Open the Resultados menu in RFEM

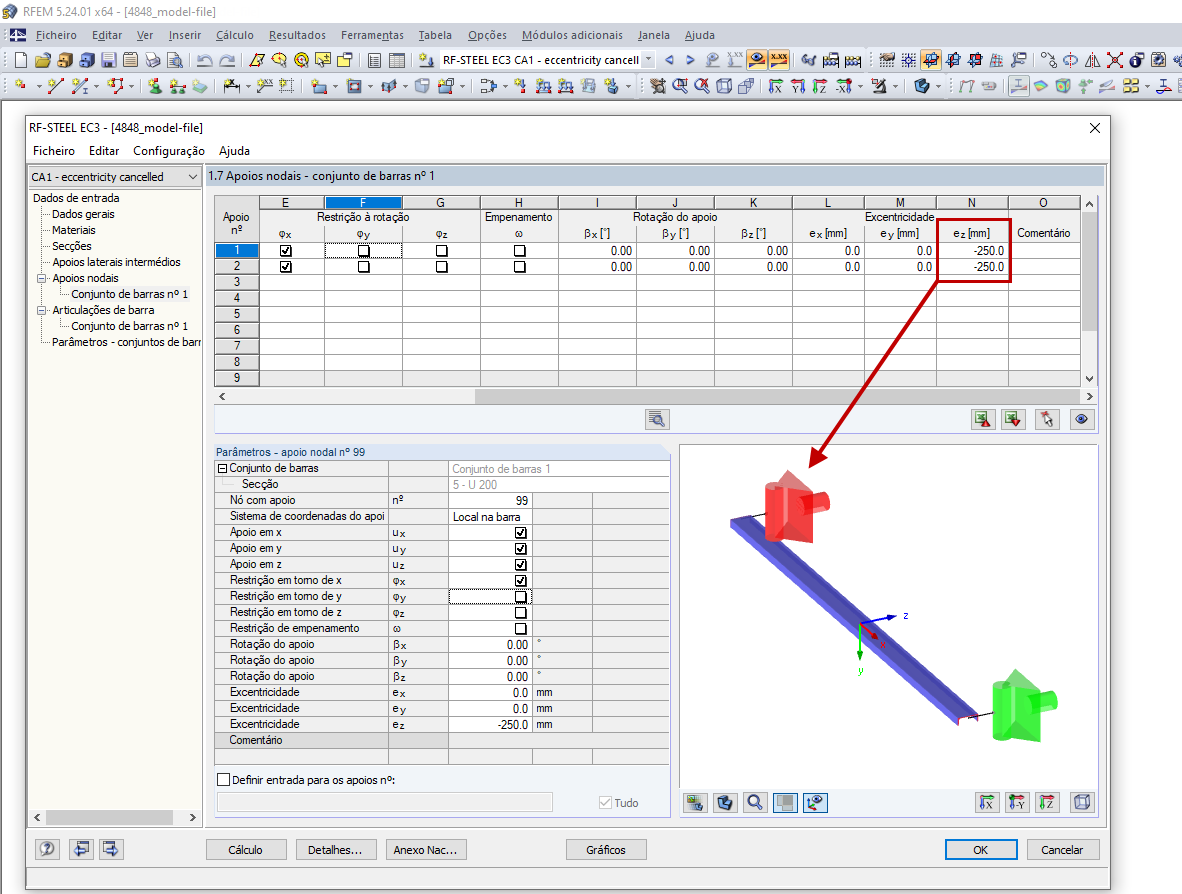pos(297,35)
